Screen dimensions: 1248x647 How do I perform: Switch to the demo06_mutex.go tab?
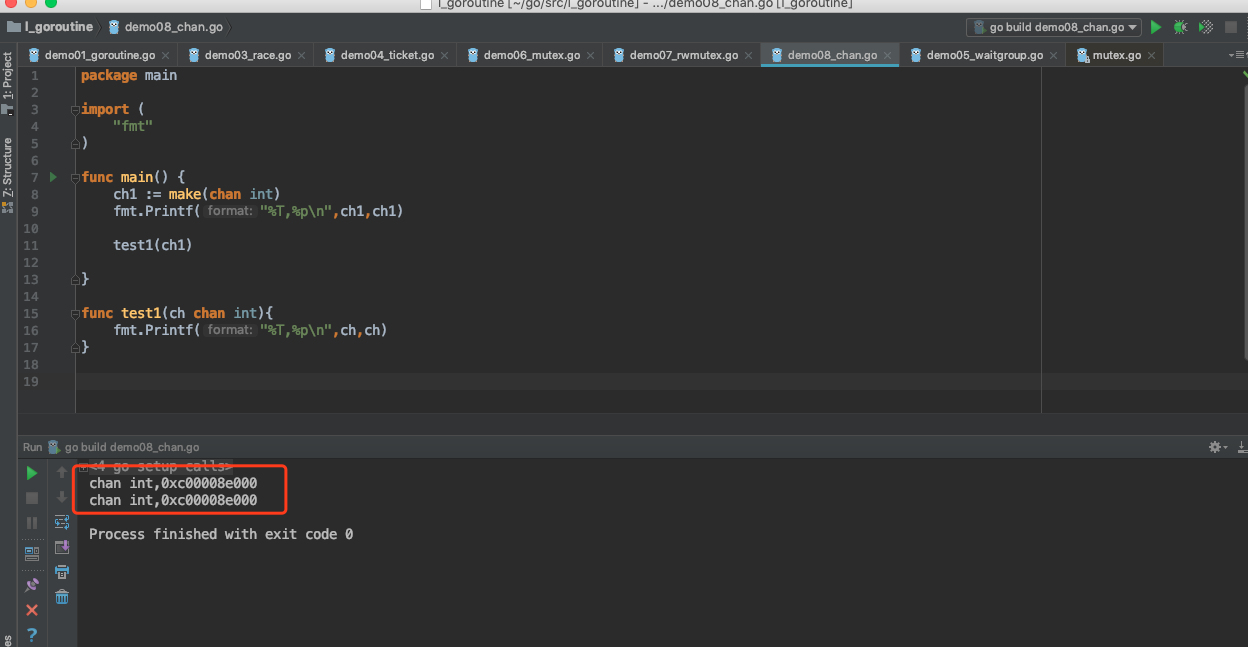pyautogui.click(x=530, y=55)
